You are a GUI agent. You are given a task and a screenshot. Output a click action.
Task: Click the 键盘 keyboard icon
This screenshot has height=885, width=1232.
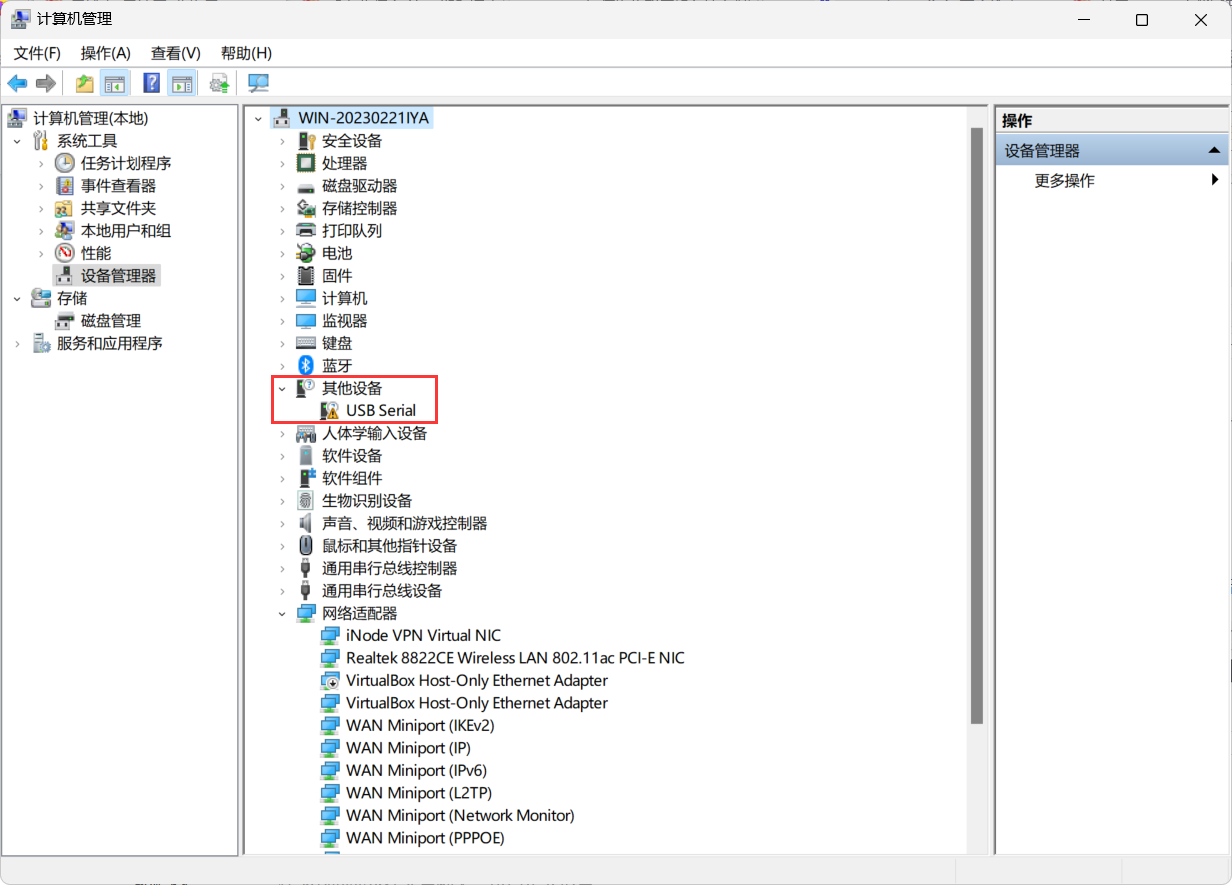[x=306, y=343]
